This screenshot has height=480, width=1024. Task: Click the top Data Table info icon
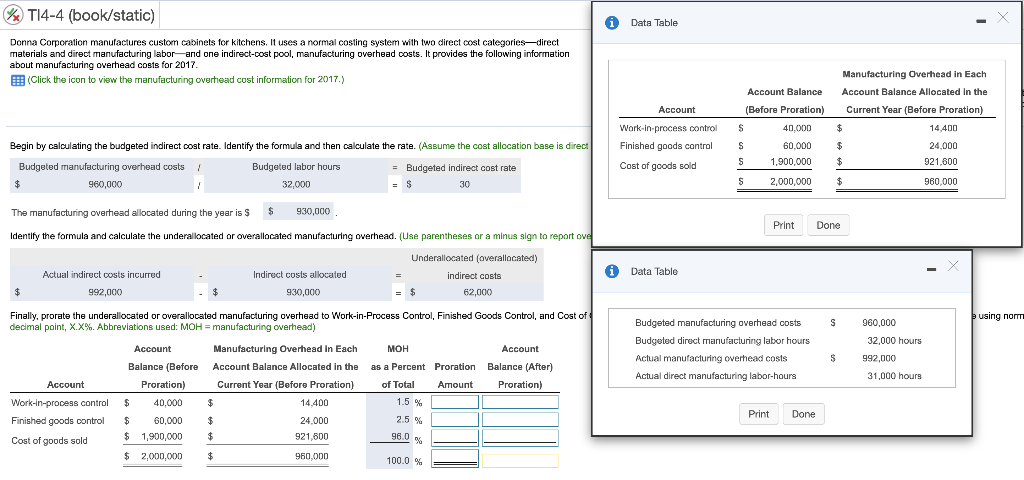(x=613, y=23)
